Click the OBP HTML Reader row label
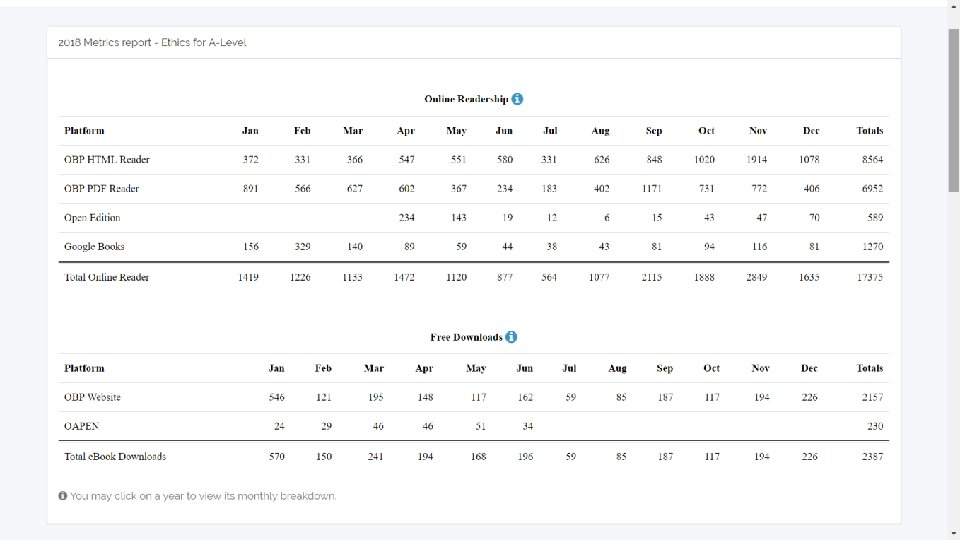960x540 pixels. 101,160
